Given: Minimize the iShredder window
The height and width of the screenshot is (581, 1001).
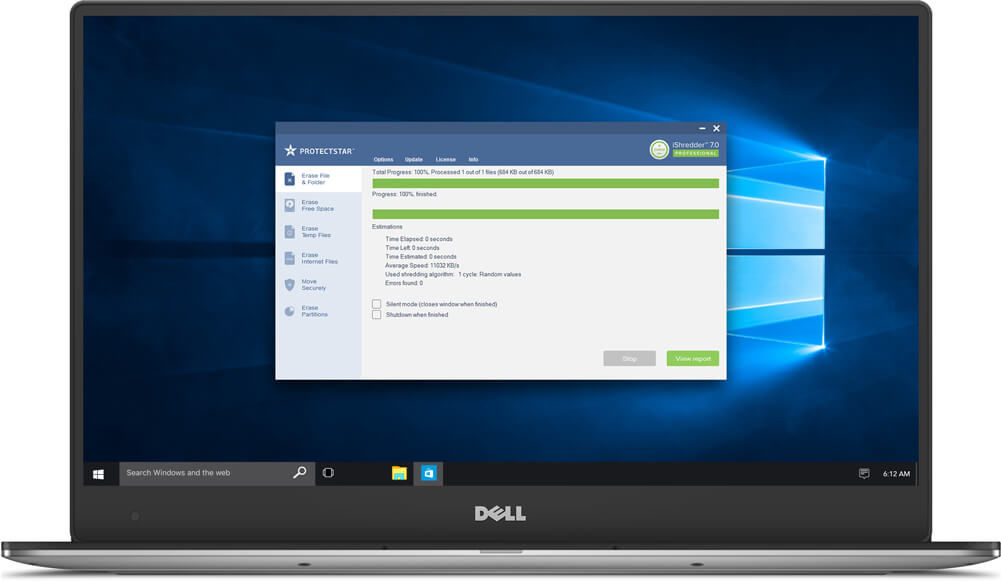Looking at the screenshot, I should coord(702,128).
